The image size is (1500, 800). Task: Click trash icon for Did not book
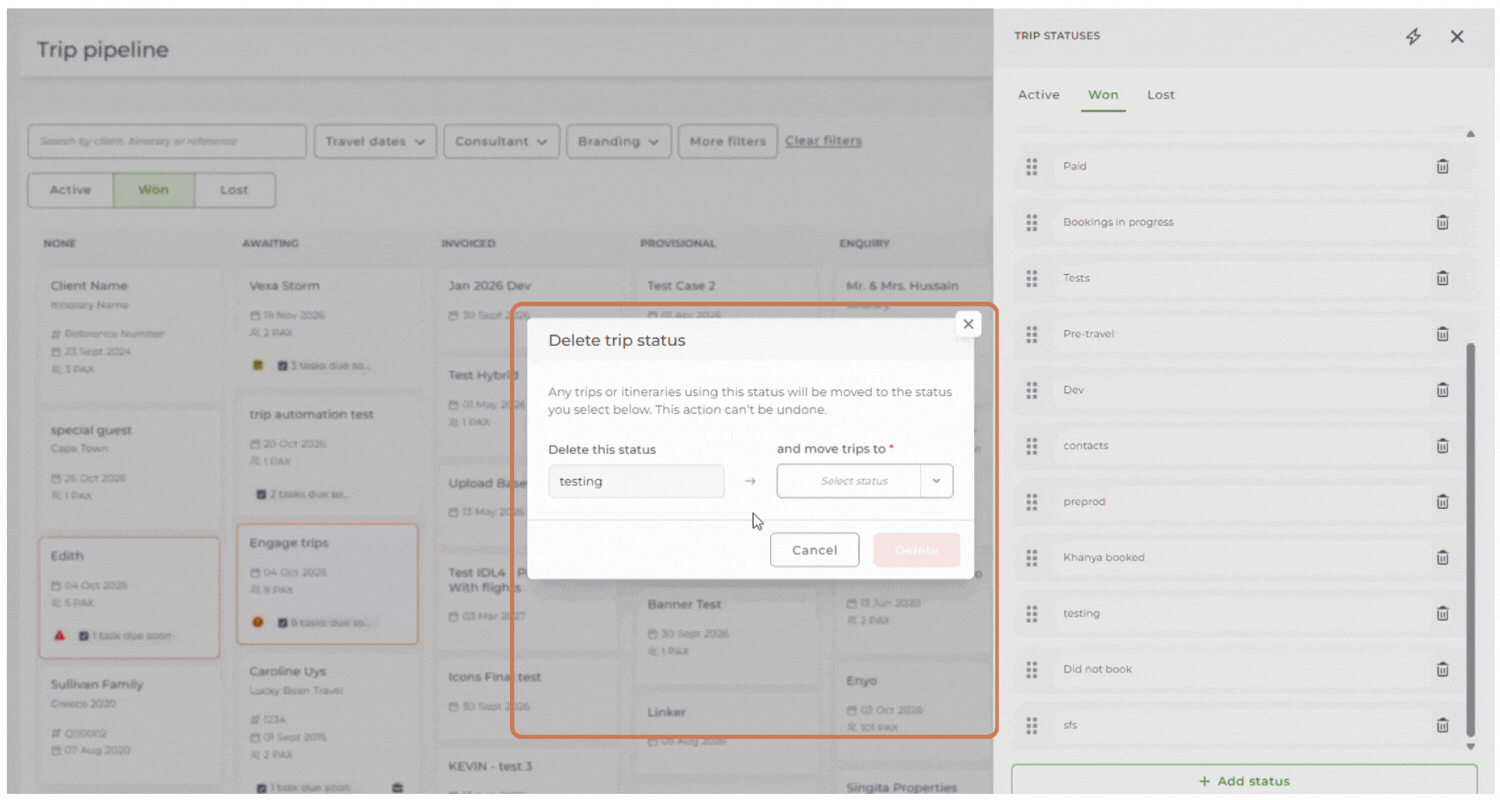1442,670
